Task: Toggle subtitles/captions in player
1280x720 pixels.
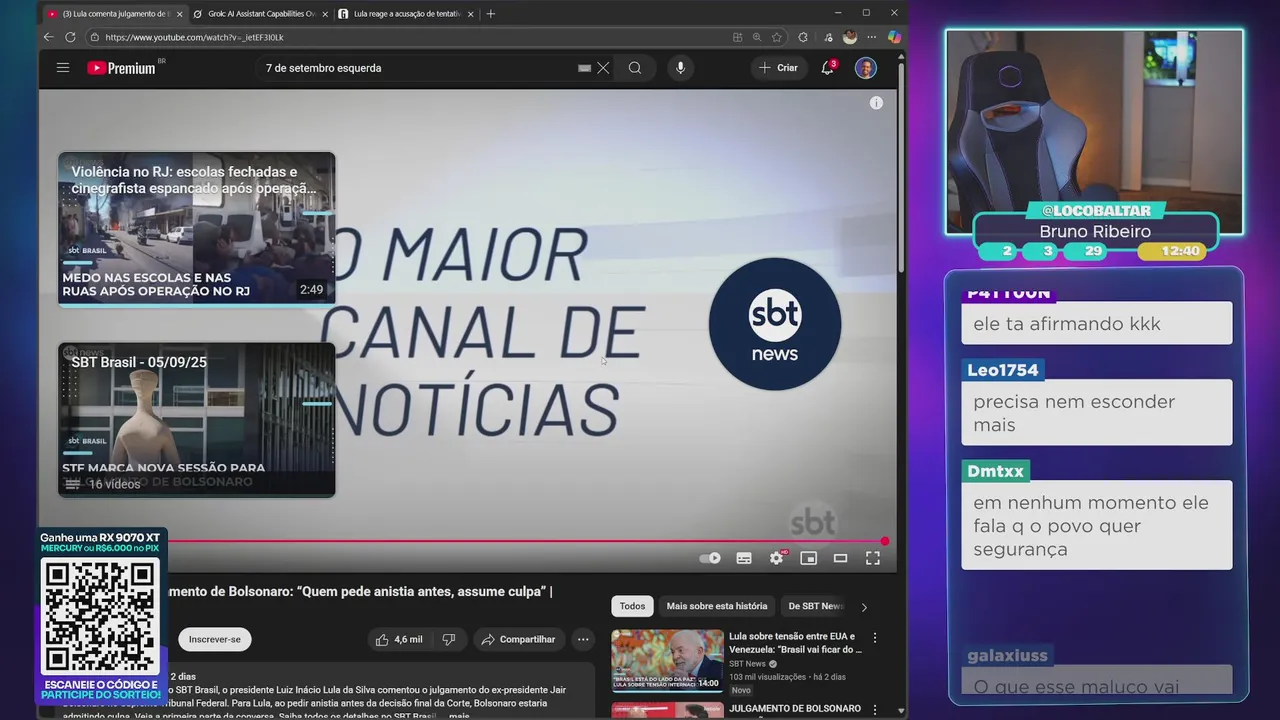Action: tap(744, 558)
